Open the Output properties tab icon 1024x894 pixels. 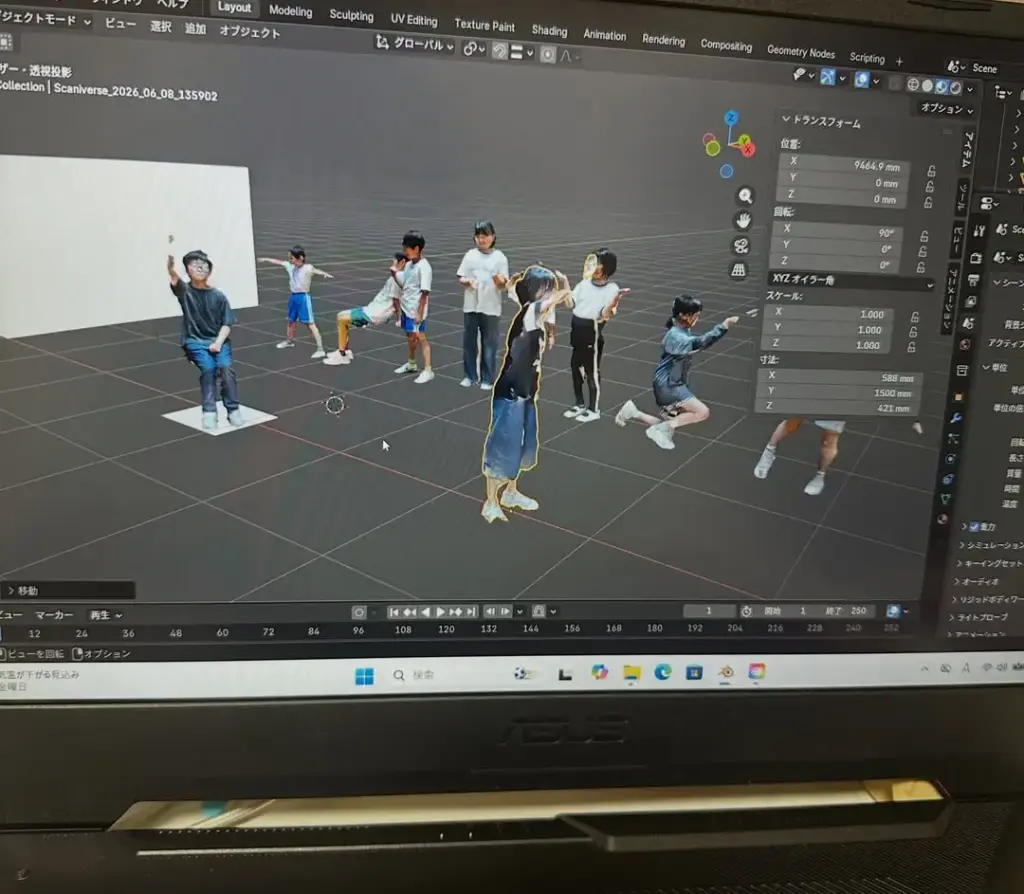(973, 280)
